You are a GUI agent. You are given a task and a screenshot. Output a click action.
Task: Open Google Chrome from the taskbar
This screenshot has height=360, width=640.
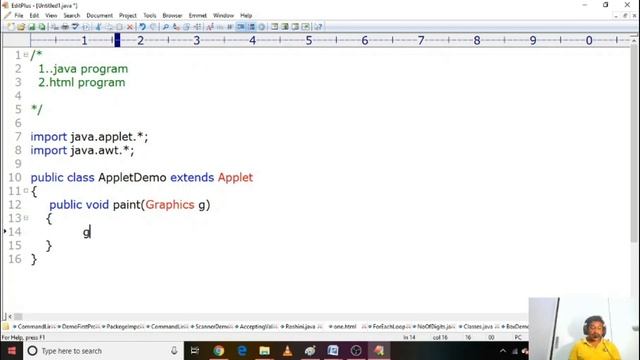219,351
